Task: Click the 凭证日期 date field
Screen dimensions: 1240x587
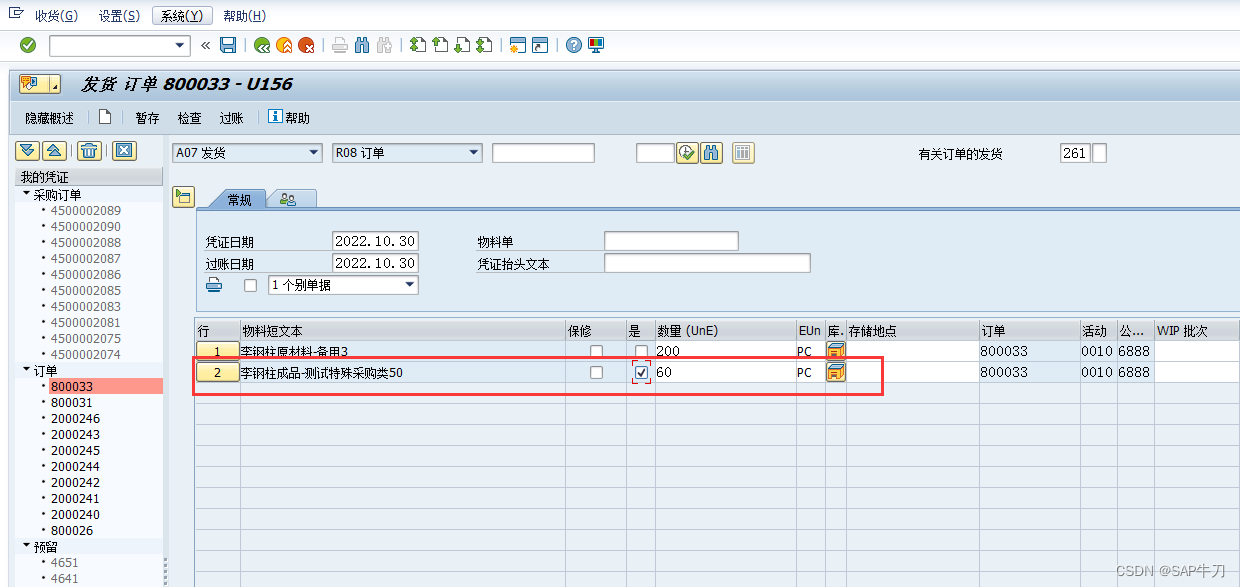Action: (375, 241)
